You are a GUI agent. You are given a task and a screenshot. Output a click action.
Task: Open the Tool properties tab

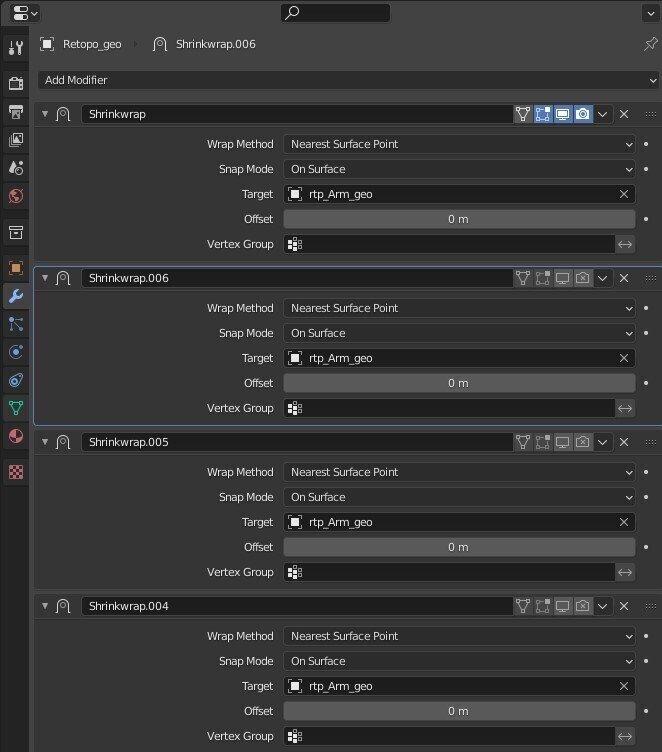(15, 48)
